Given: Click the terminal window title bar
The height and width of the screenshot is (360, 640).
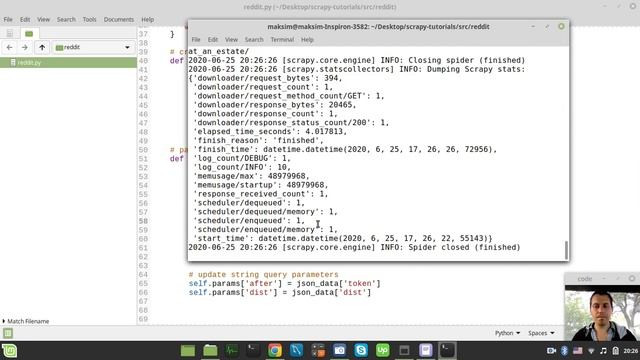Looking at the screenshot, I should 378,27.
